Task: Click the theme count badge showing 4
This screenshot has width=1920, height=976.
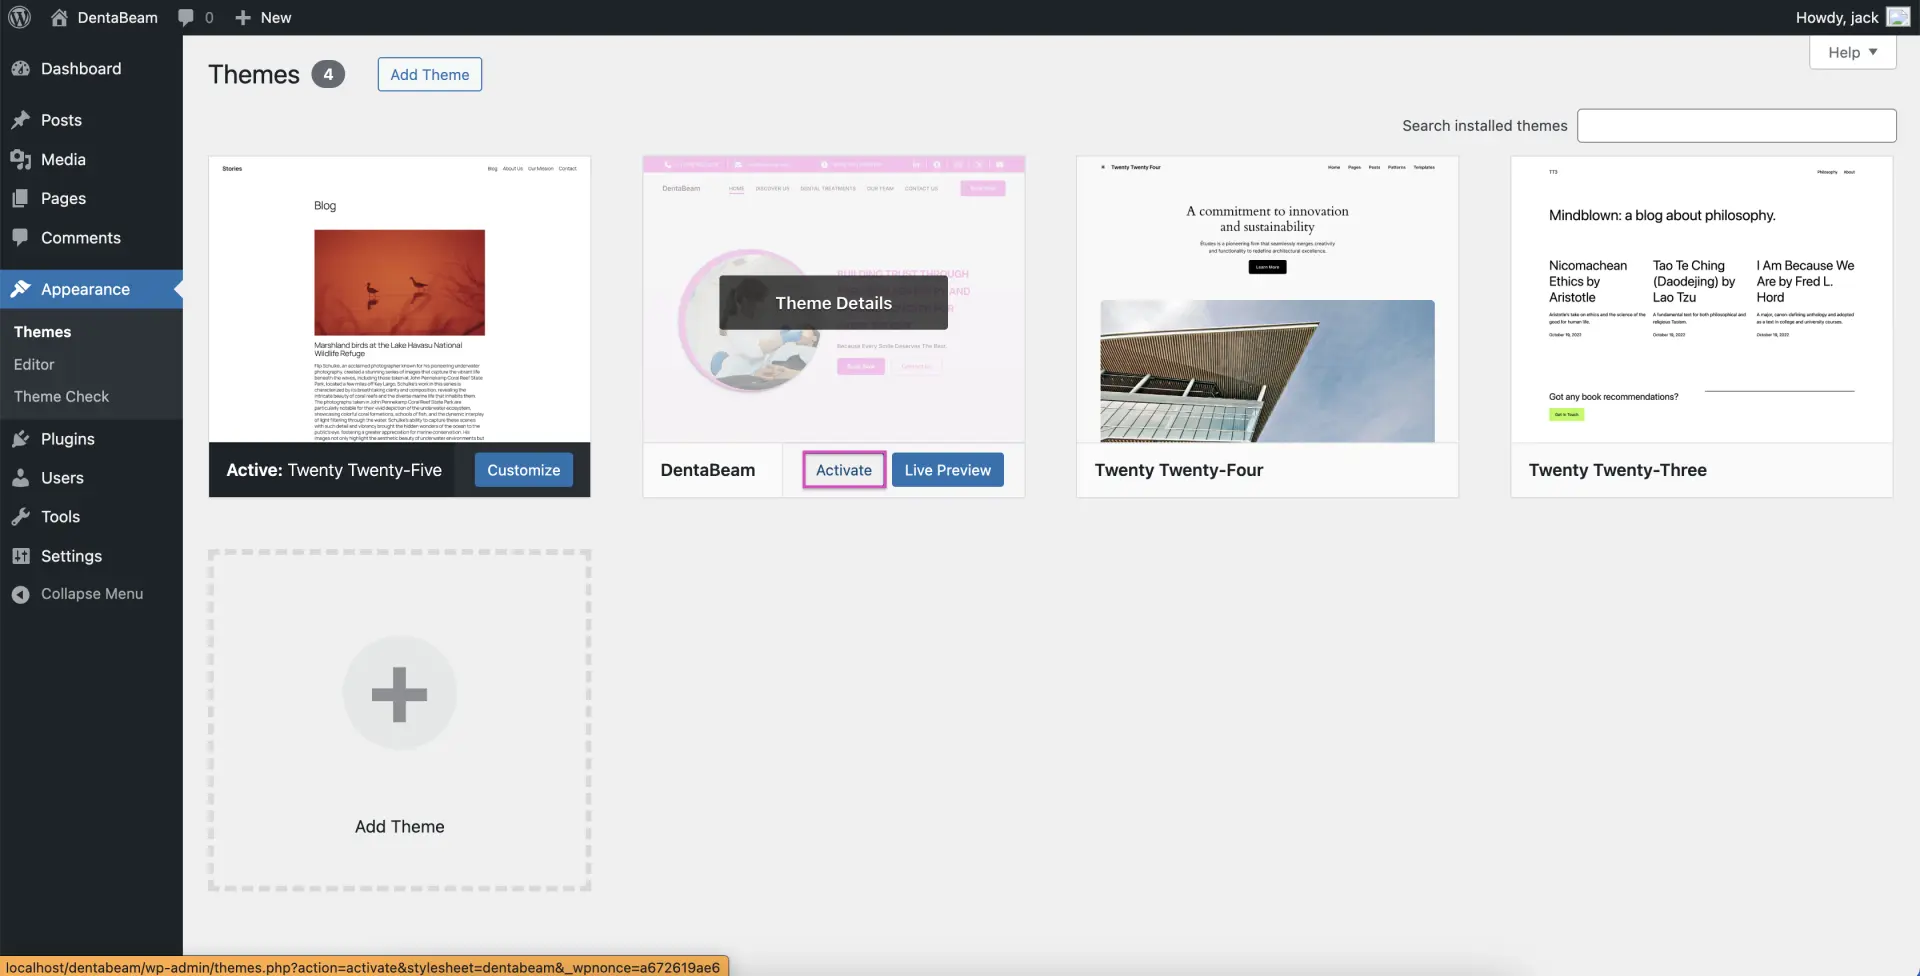Action: pos(328,74)
